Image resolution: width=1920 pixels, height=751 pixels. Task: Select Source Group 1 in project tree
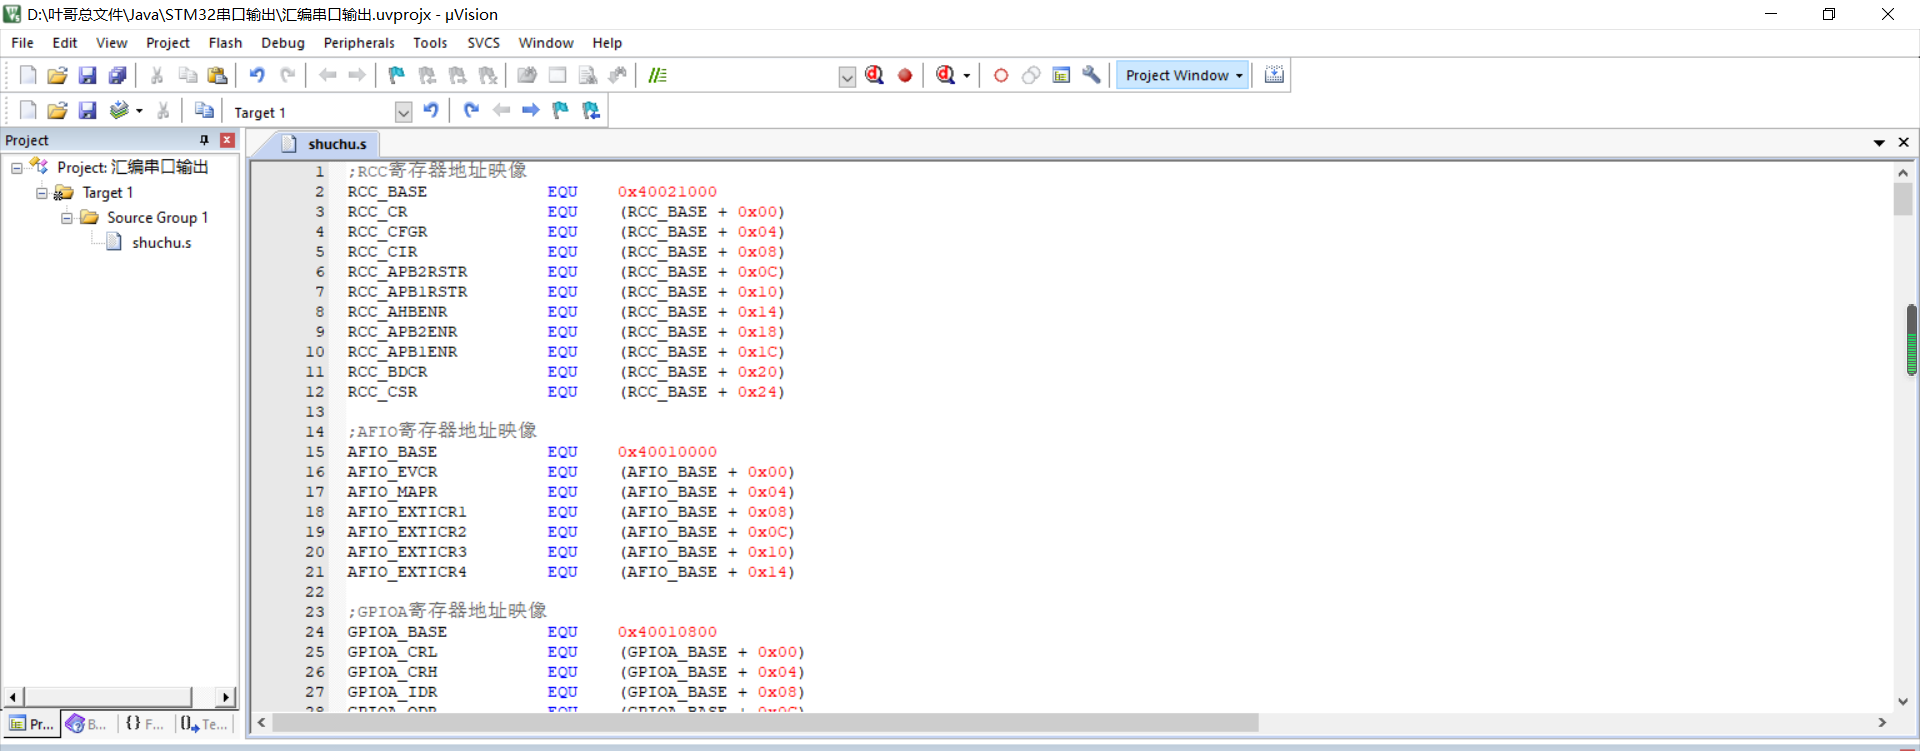[x=157, y=218]
